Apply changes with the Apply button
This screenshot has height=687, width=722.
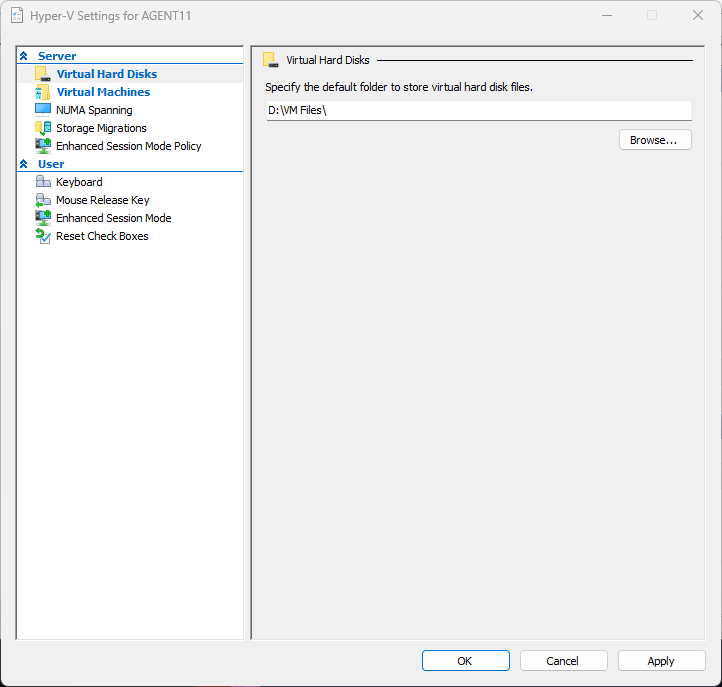coord(660,661)
